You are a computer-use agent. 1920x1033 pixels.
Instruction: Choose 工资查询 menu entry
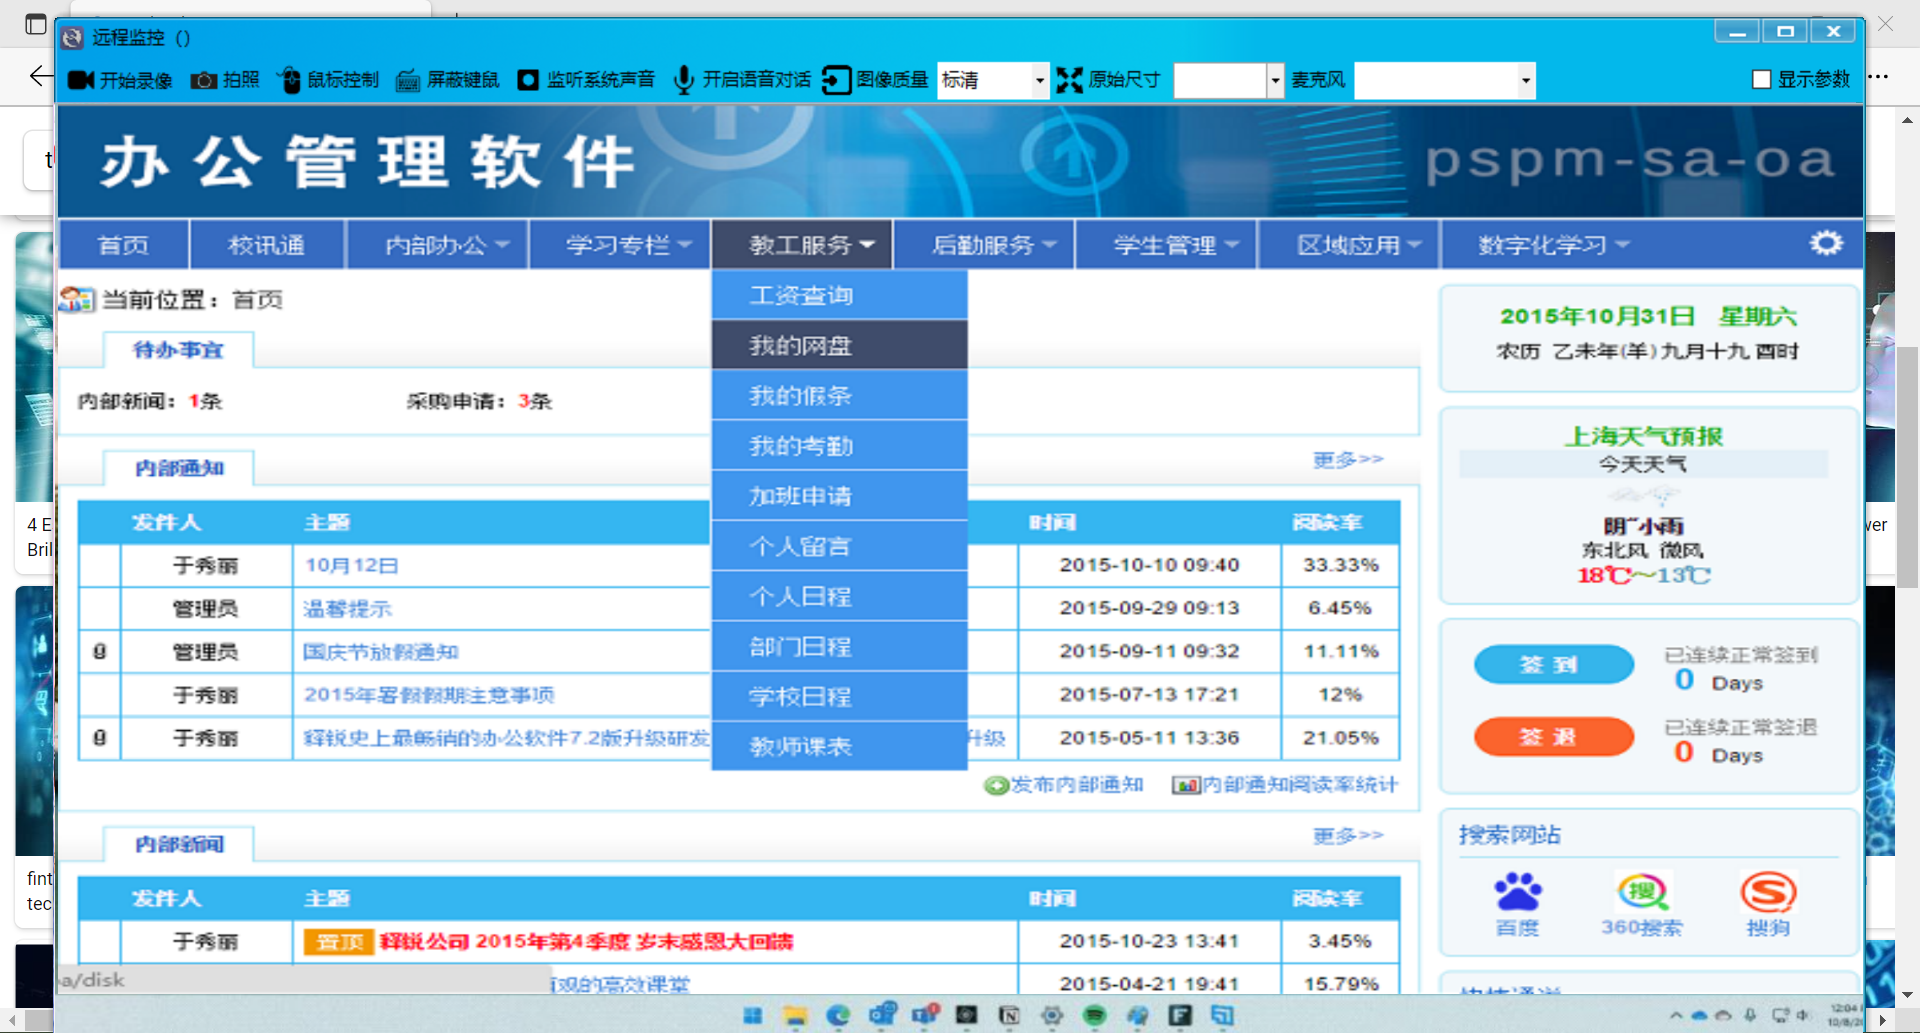coord(800,296)
